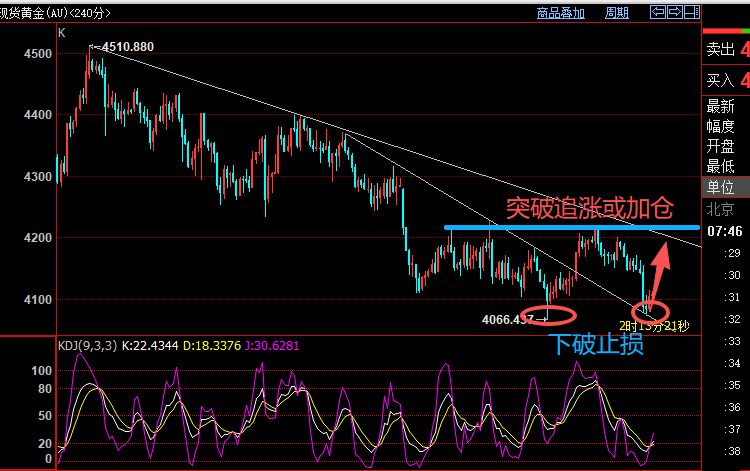750x471 pixels.
Task: Select the 最新 latest price row
Action: point(726,106)
